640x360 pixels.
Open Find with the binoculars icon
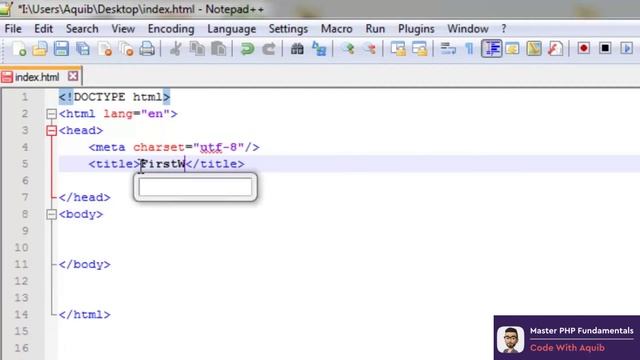297,49
